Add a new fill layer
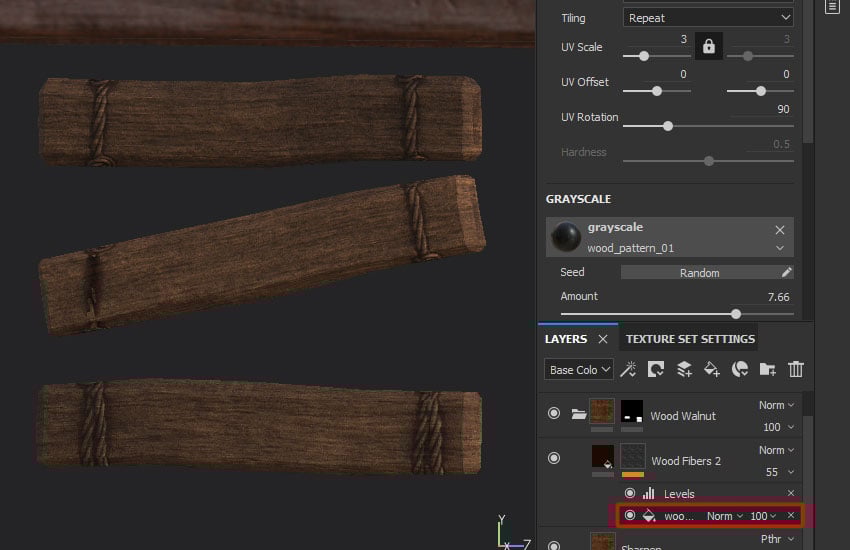This screenshot has height=550, width=850. [712, 369]
